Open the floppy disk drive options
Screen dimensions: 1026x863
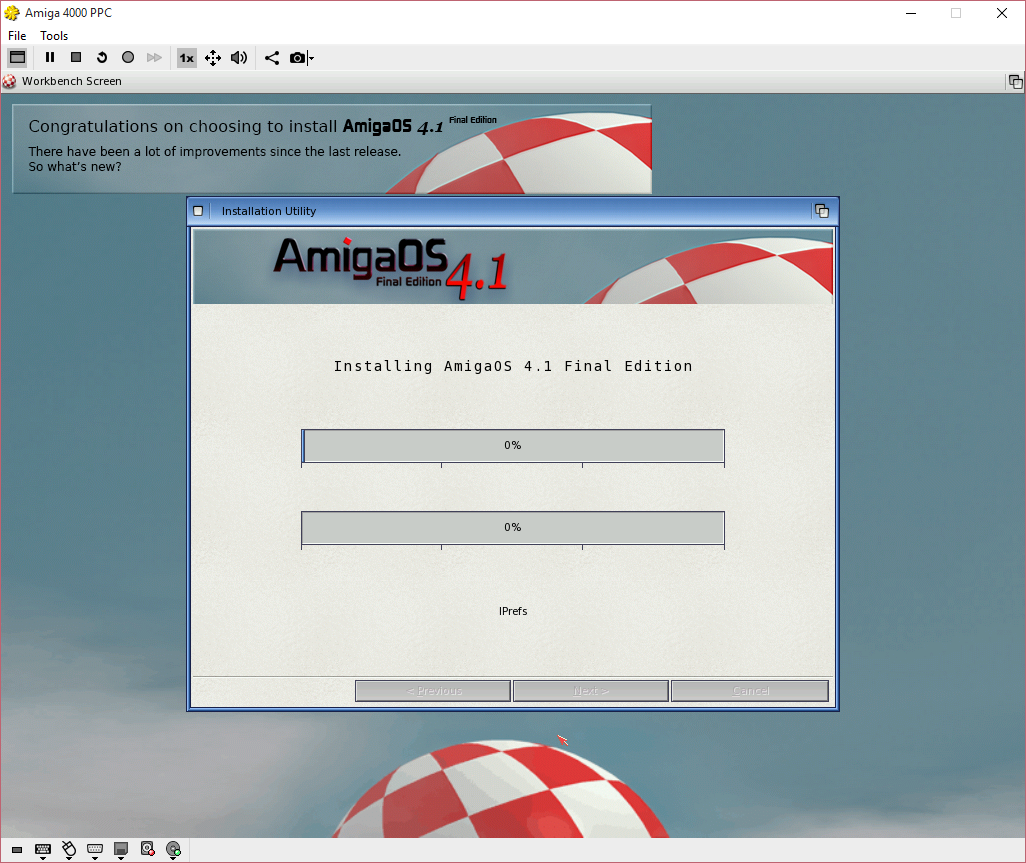pyautogui.click(x=121, y=851)
